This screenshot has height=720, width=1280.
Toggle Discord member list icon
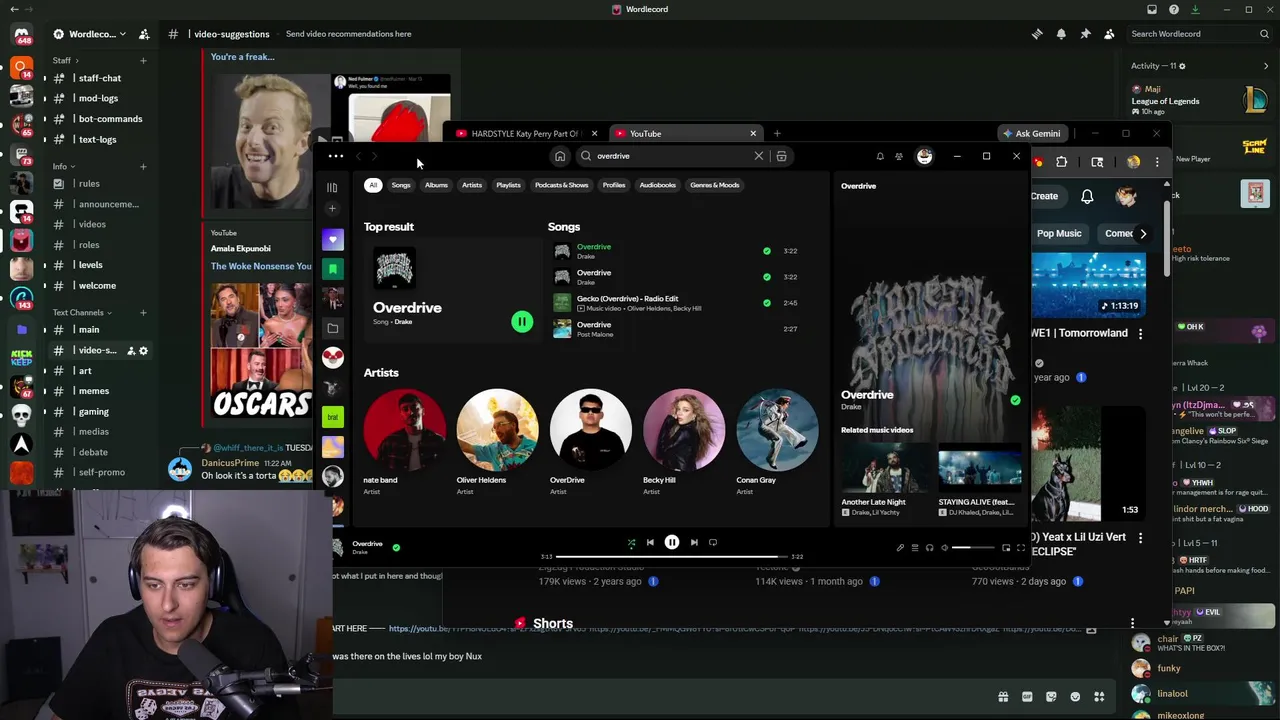pyautogui.click(x=1109, y=34)
